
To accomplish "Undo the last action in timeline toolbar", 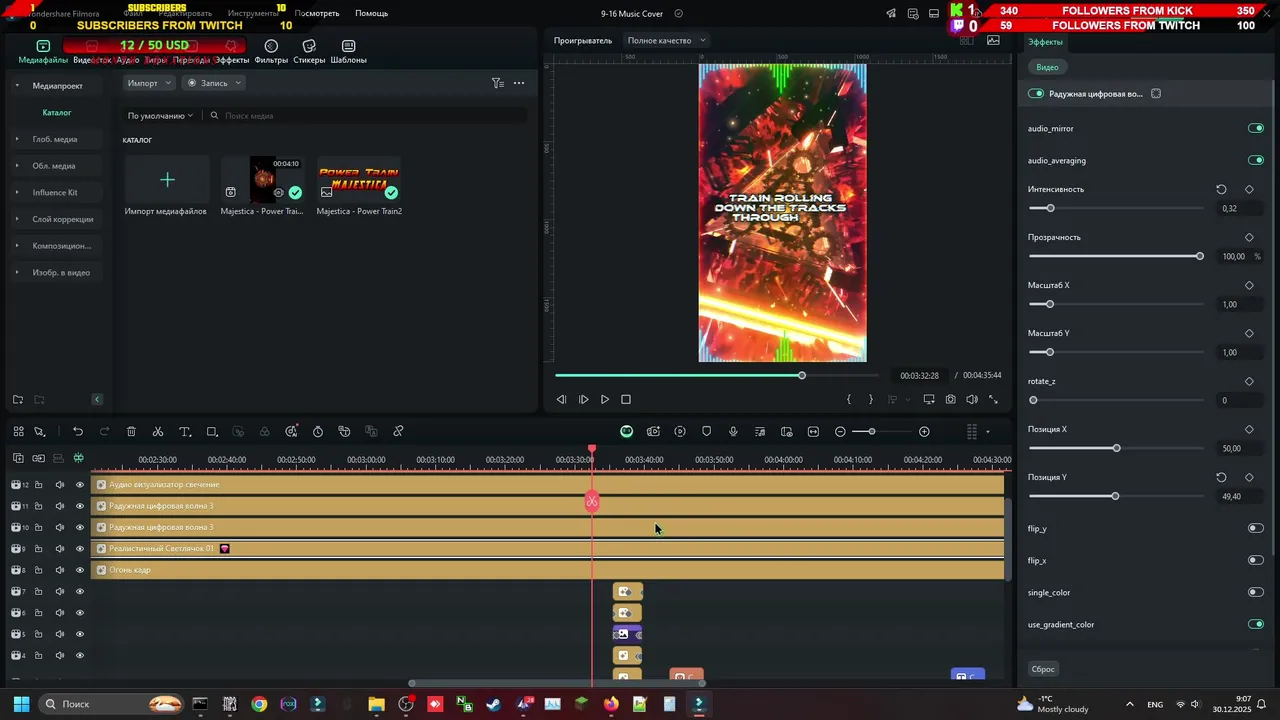I will (x=78, y=432).
